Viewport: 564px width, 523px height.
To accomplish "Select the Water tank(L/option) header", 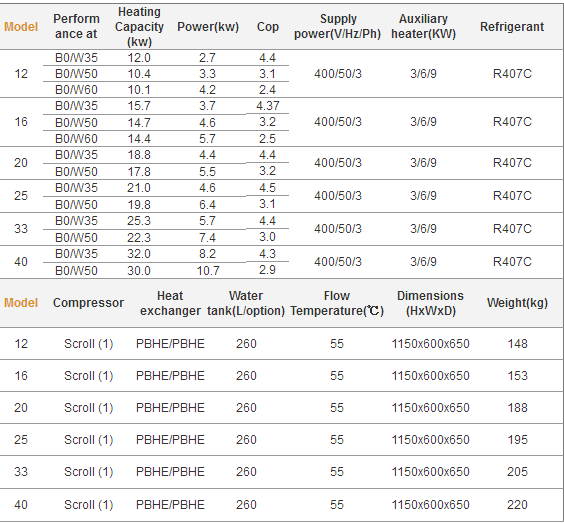I will pos(246,303).
